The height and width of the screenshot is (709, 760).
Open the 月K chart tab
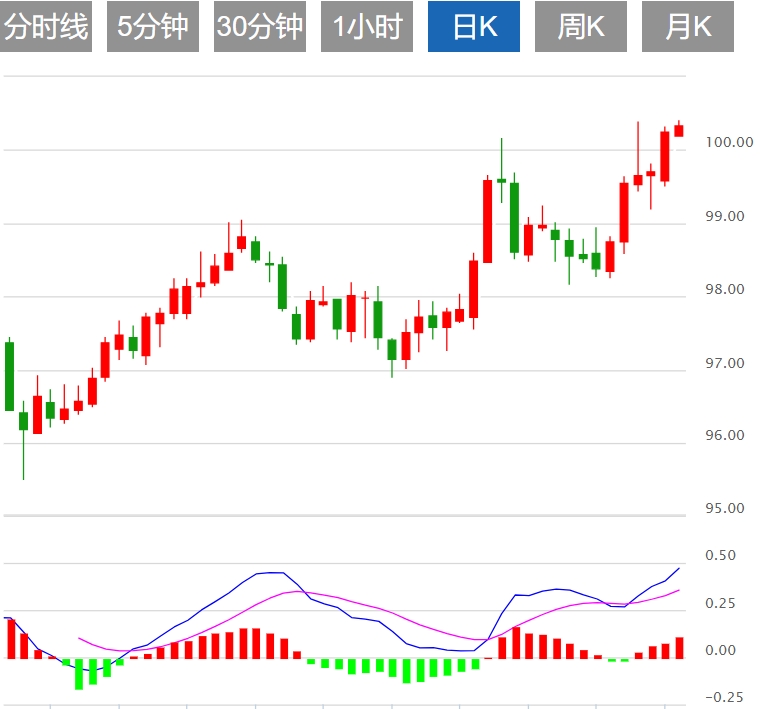point(688,26)
